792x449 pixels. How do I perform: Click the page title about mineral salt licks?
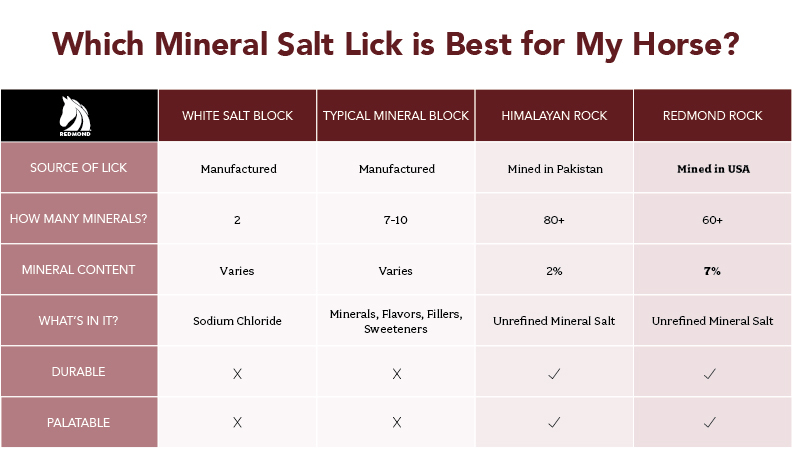tap(396, 44)
